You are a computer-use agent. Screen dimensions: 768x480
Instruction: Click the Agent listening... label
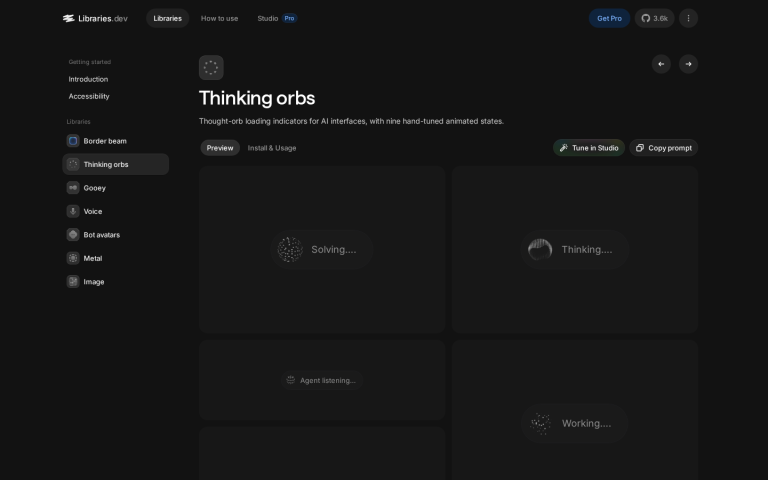pyautogui.click(x=328, y=381)
